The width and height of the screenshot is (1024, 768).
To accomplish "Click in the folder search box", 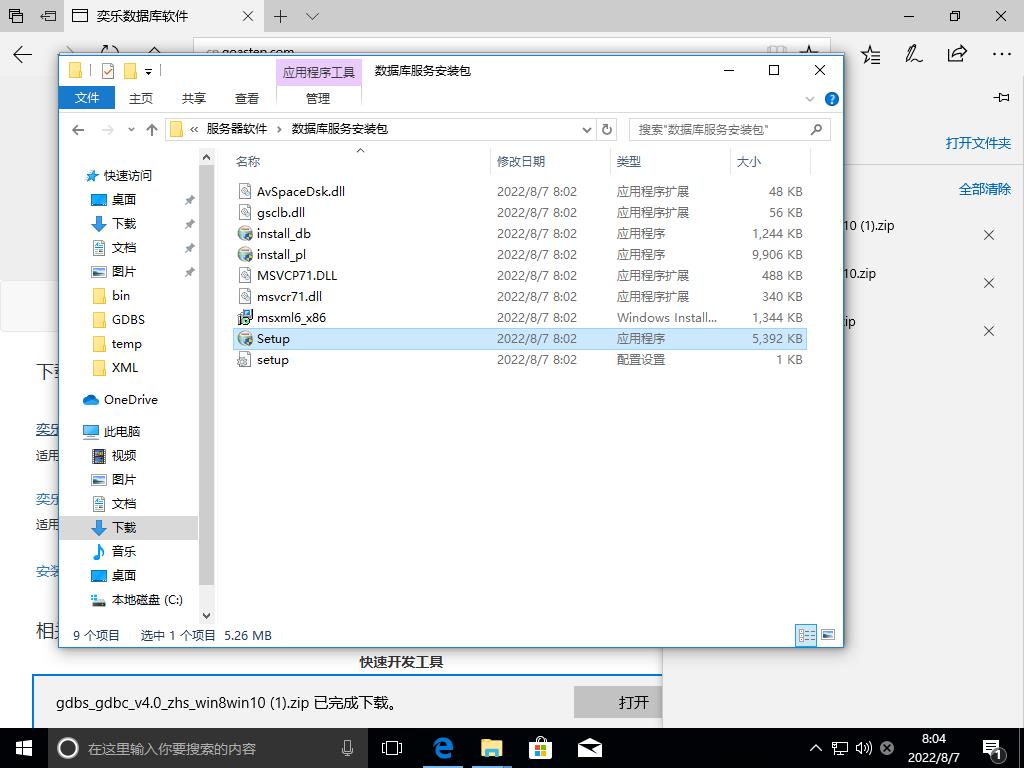I will (x=720, y=129).
